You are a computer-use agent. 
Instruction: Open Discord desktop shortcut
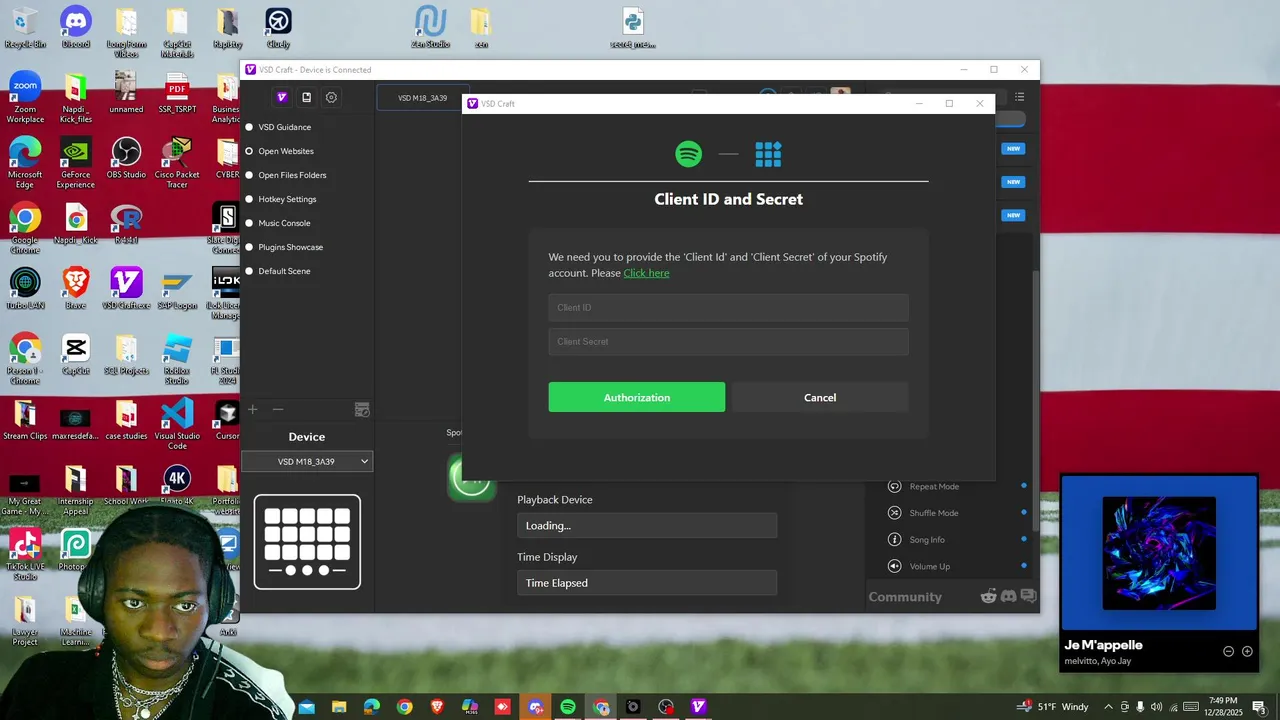click(76, 28)
